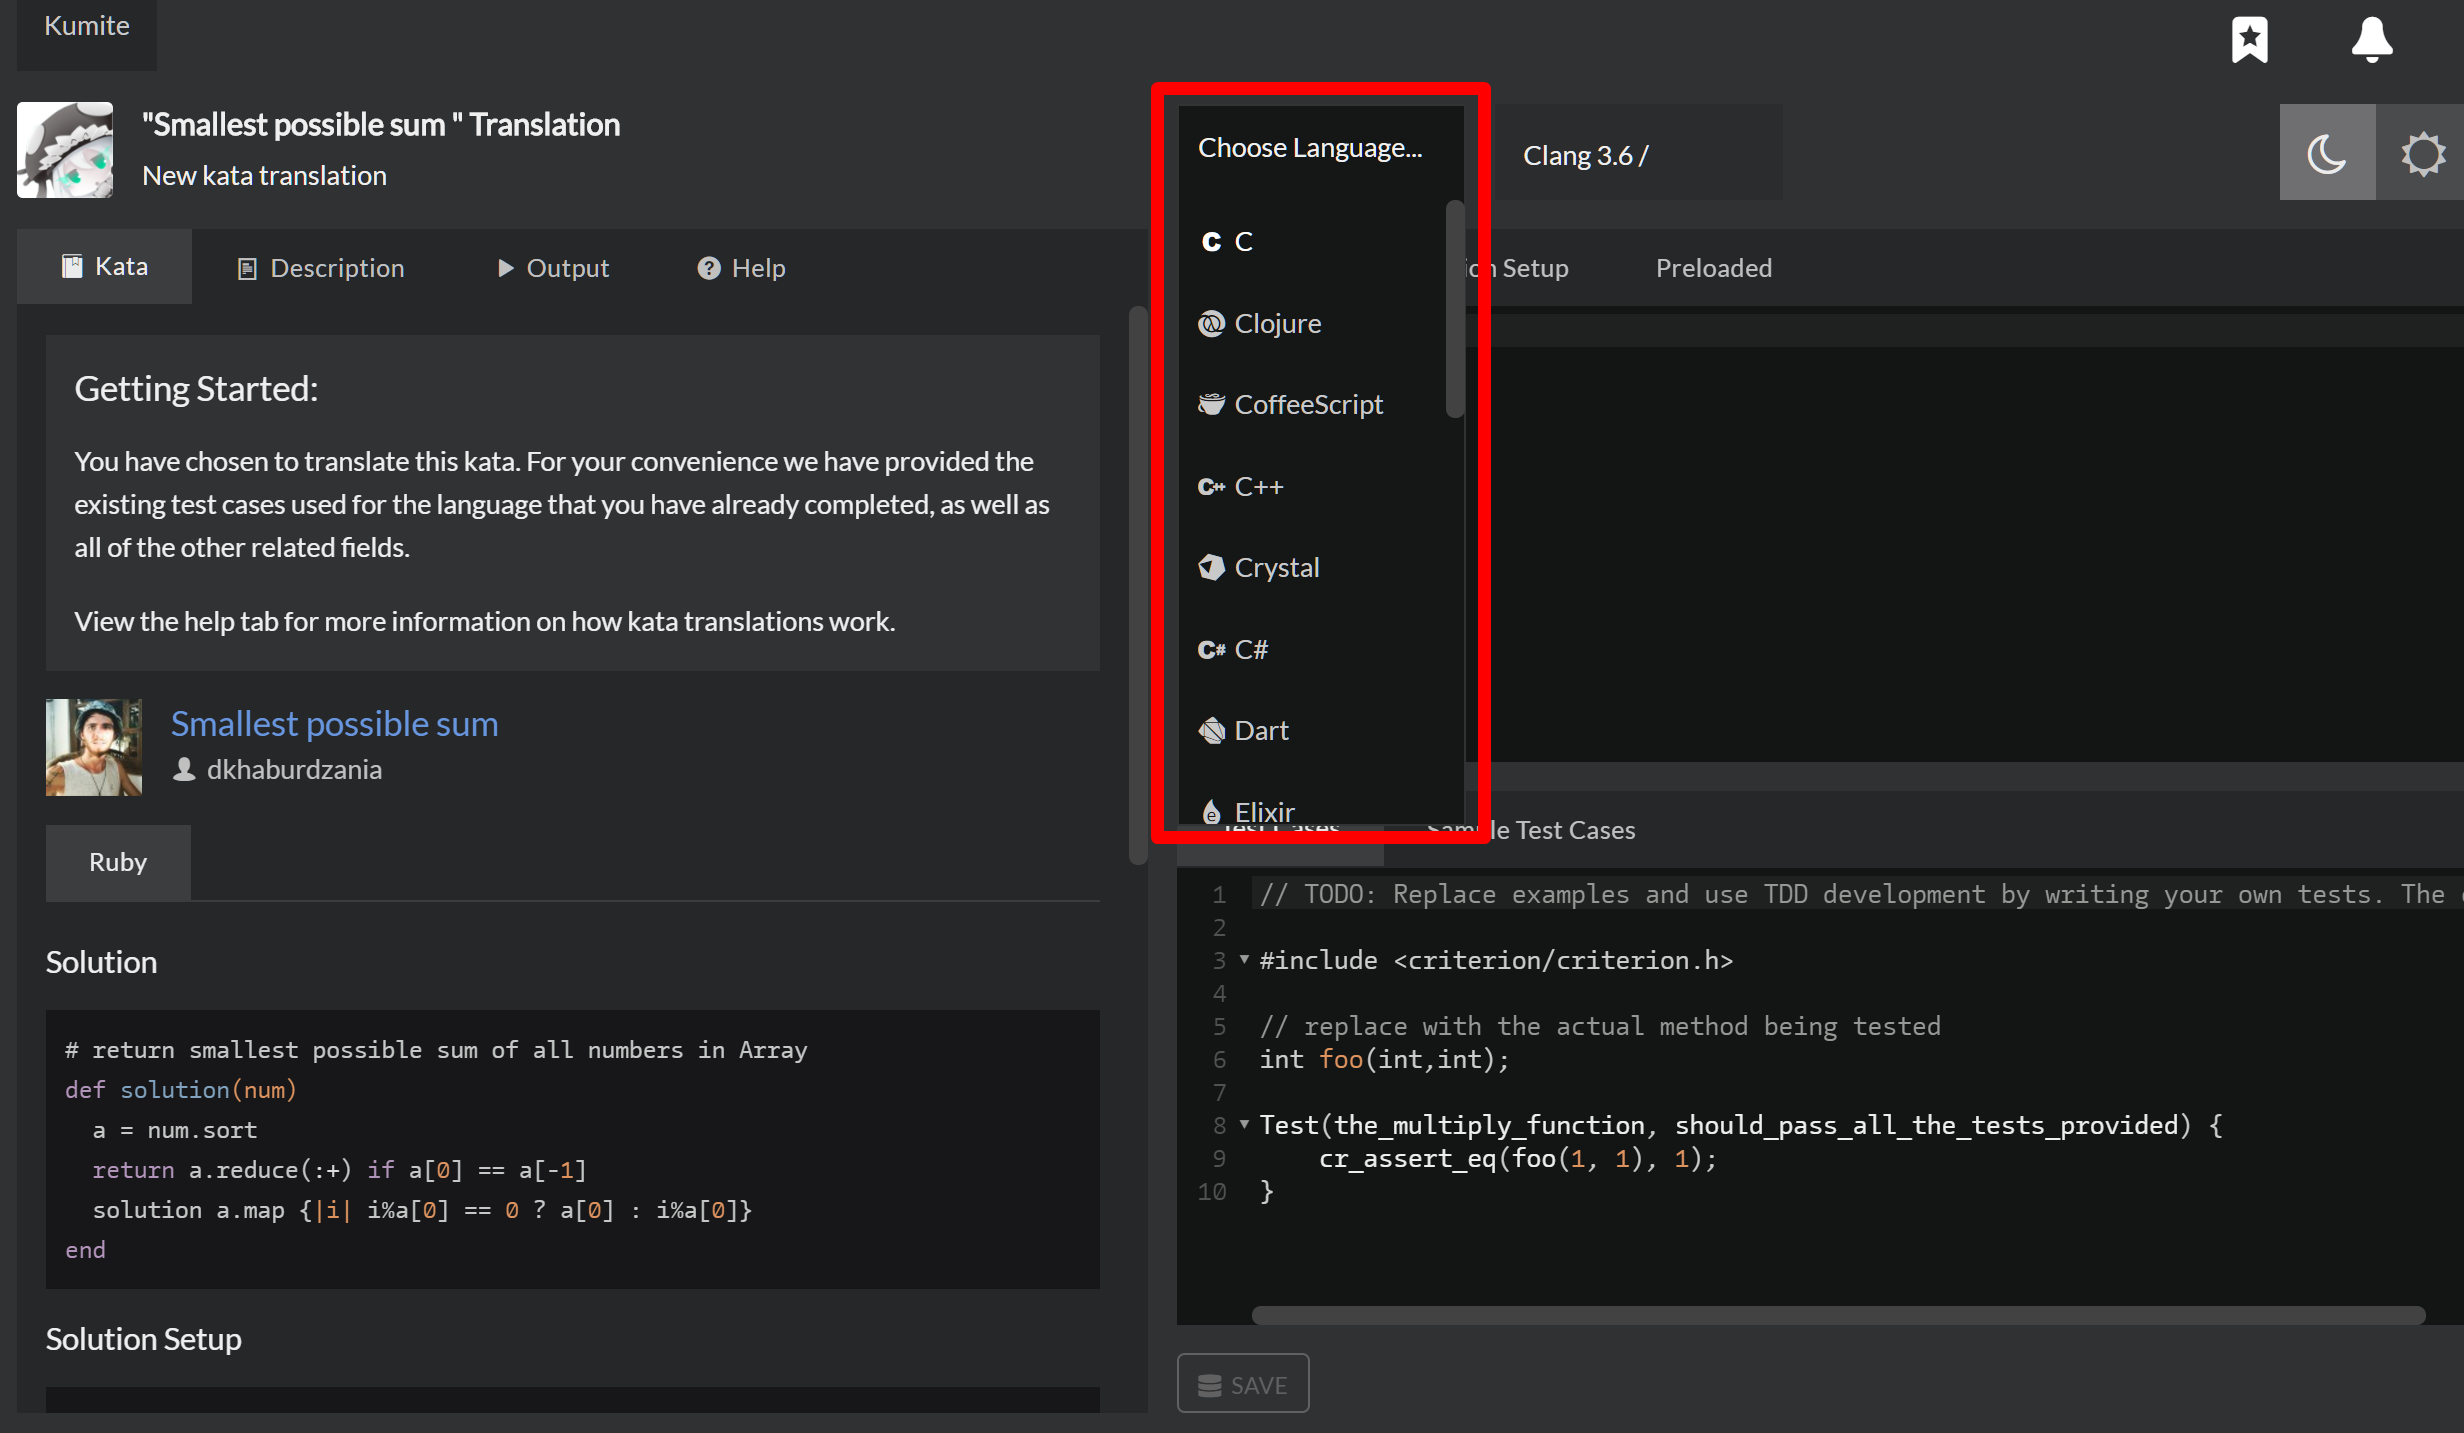Screen dimensions: 2464x1433
Task: Switch to the Output tab
Action: (x=553, y=268)
